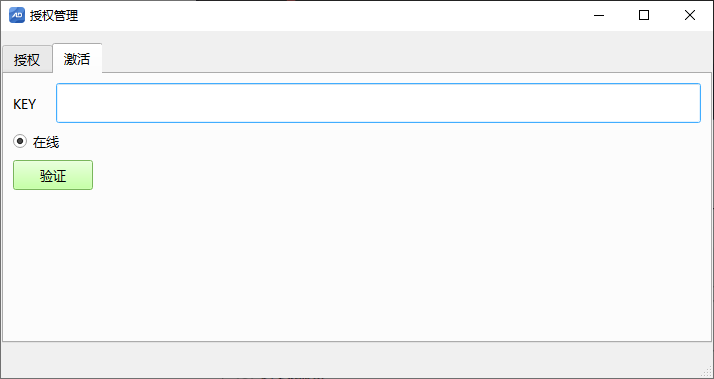Click blank panel area below 验证 button

point(355,264)
